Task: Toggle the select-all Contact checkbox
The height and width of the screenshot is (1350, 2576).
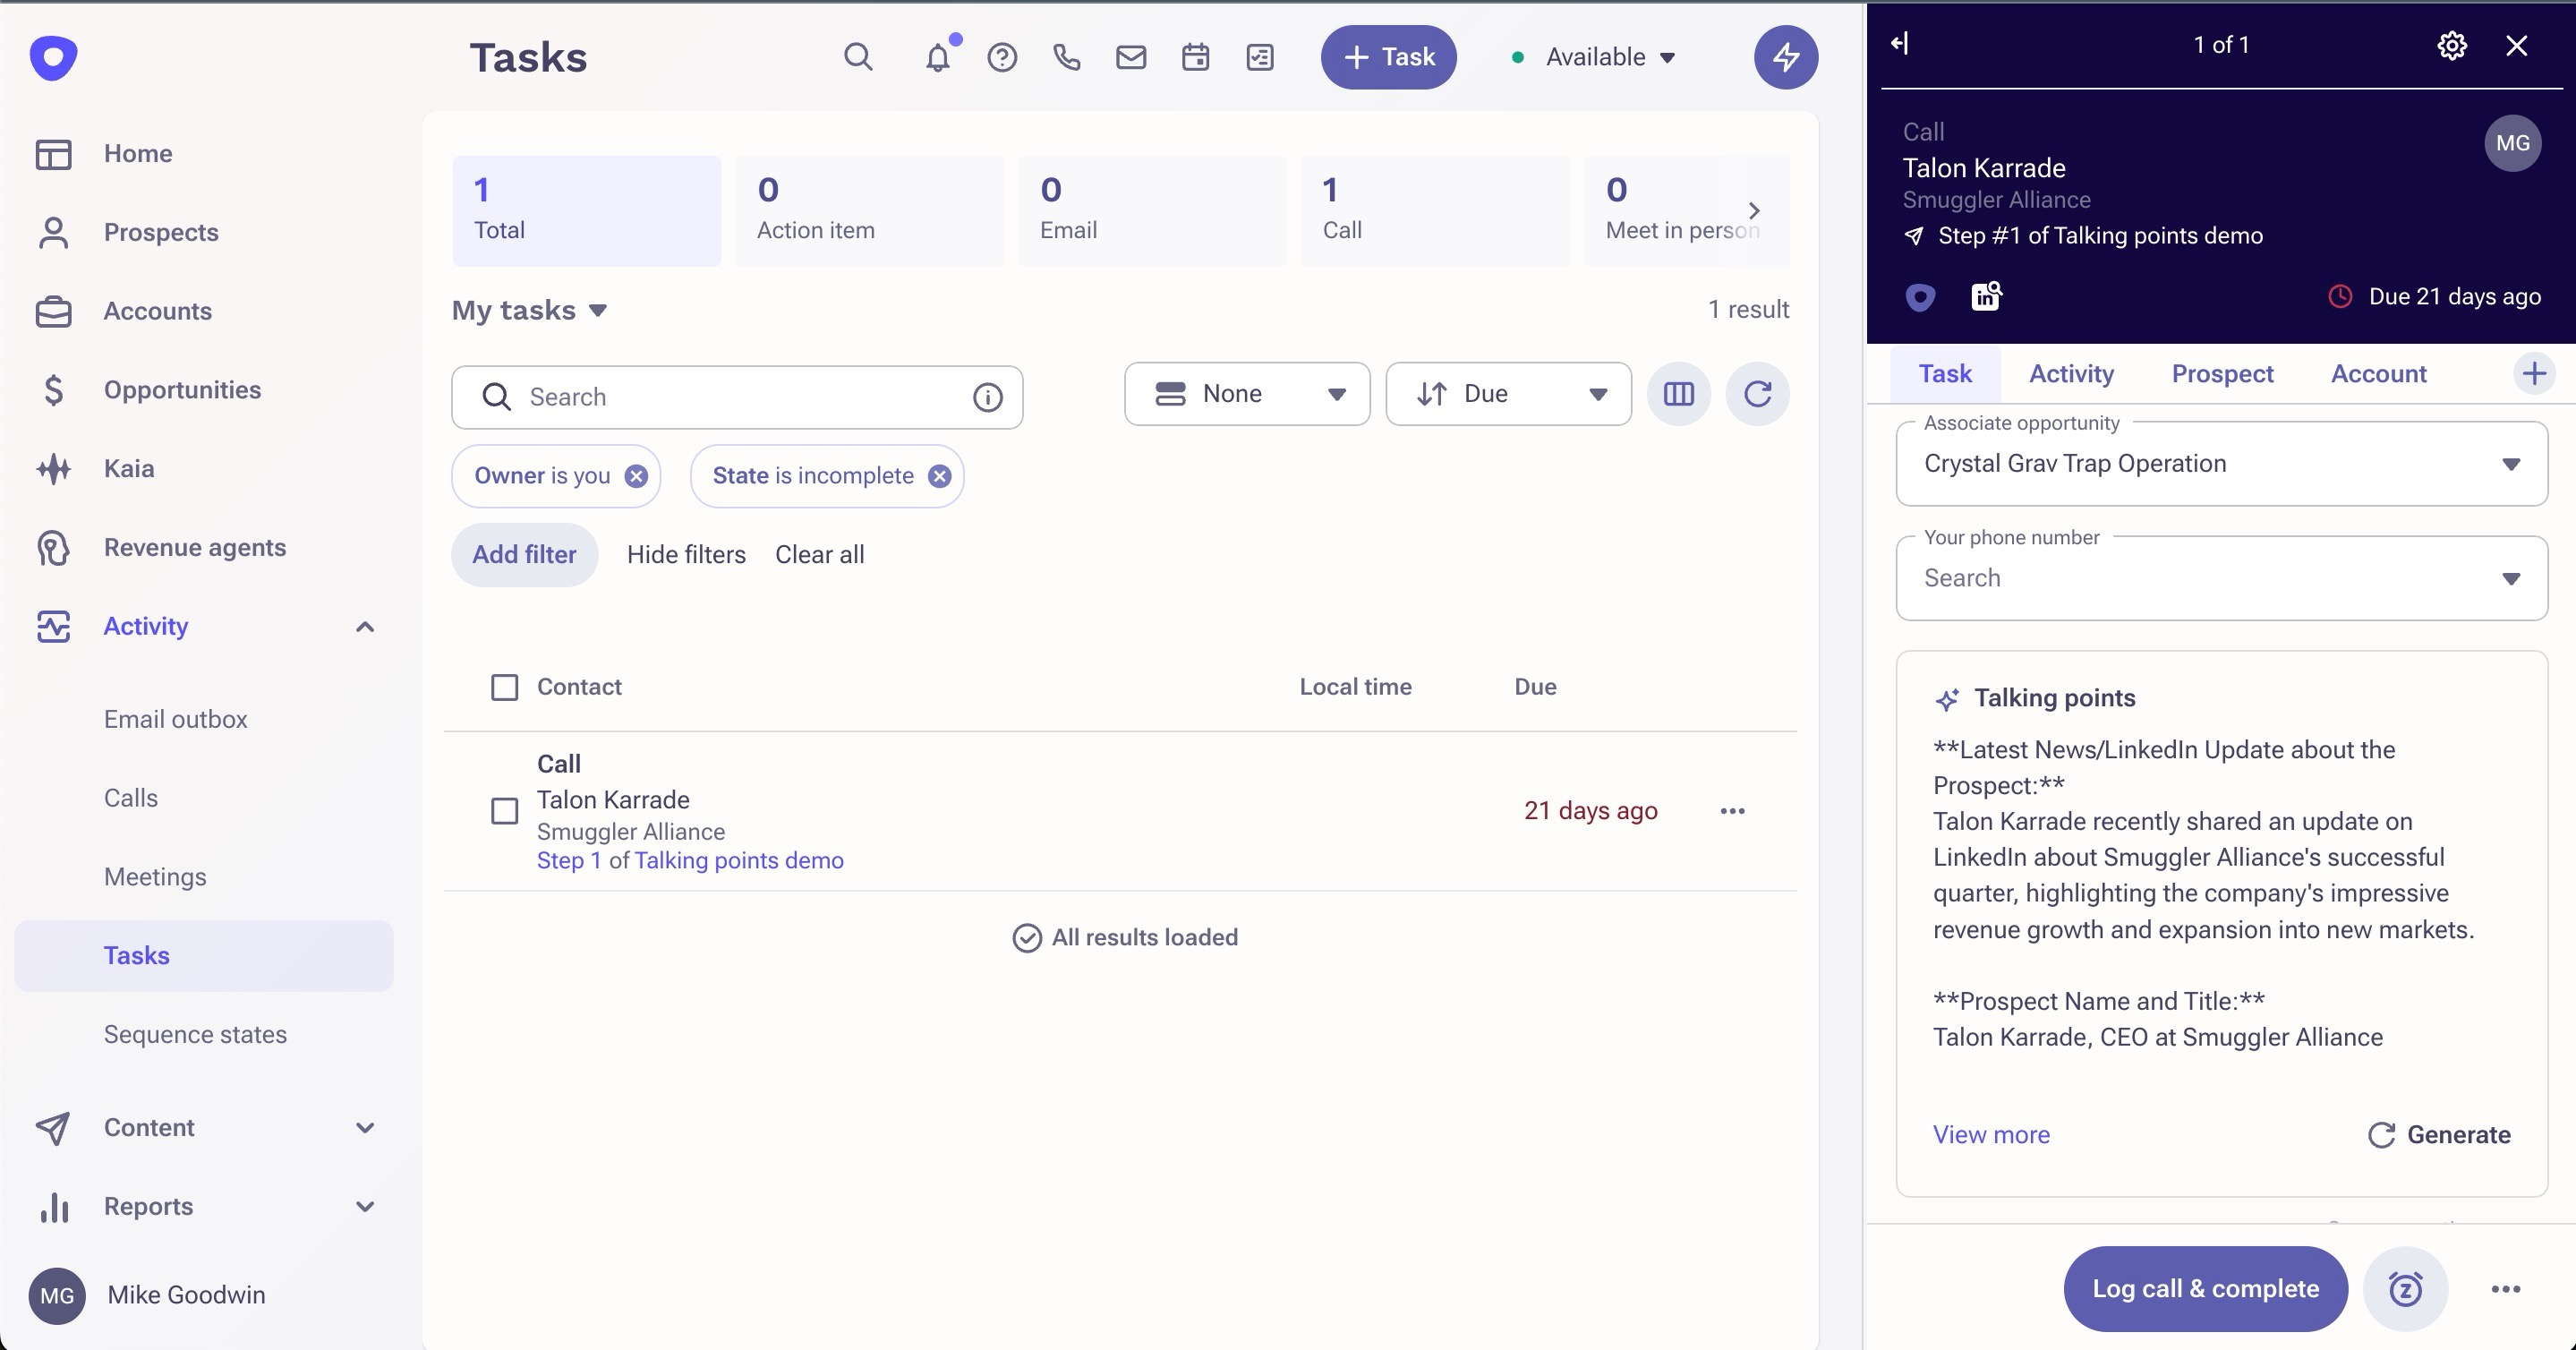Action: click(x=505, y=687)
